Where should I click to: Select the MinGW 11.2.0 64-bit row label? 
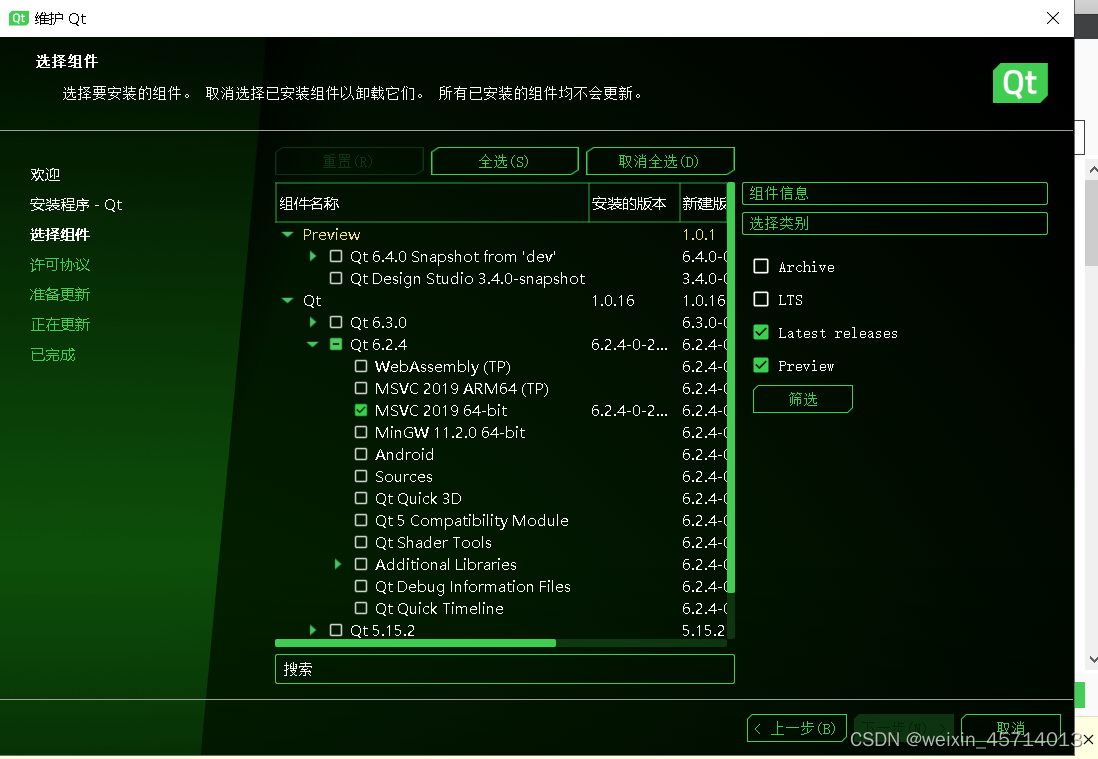point(450,433)
